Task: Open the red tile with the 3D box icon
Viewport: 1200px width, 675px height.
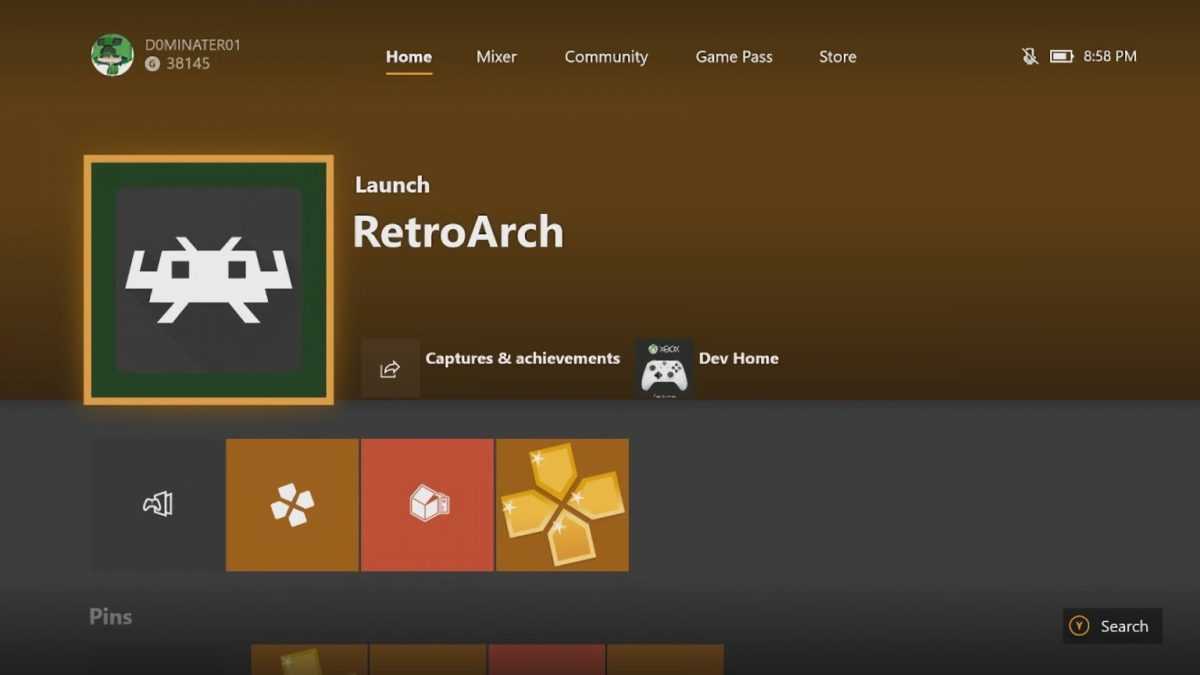Action: click(427, 504)
